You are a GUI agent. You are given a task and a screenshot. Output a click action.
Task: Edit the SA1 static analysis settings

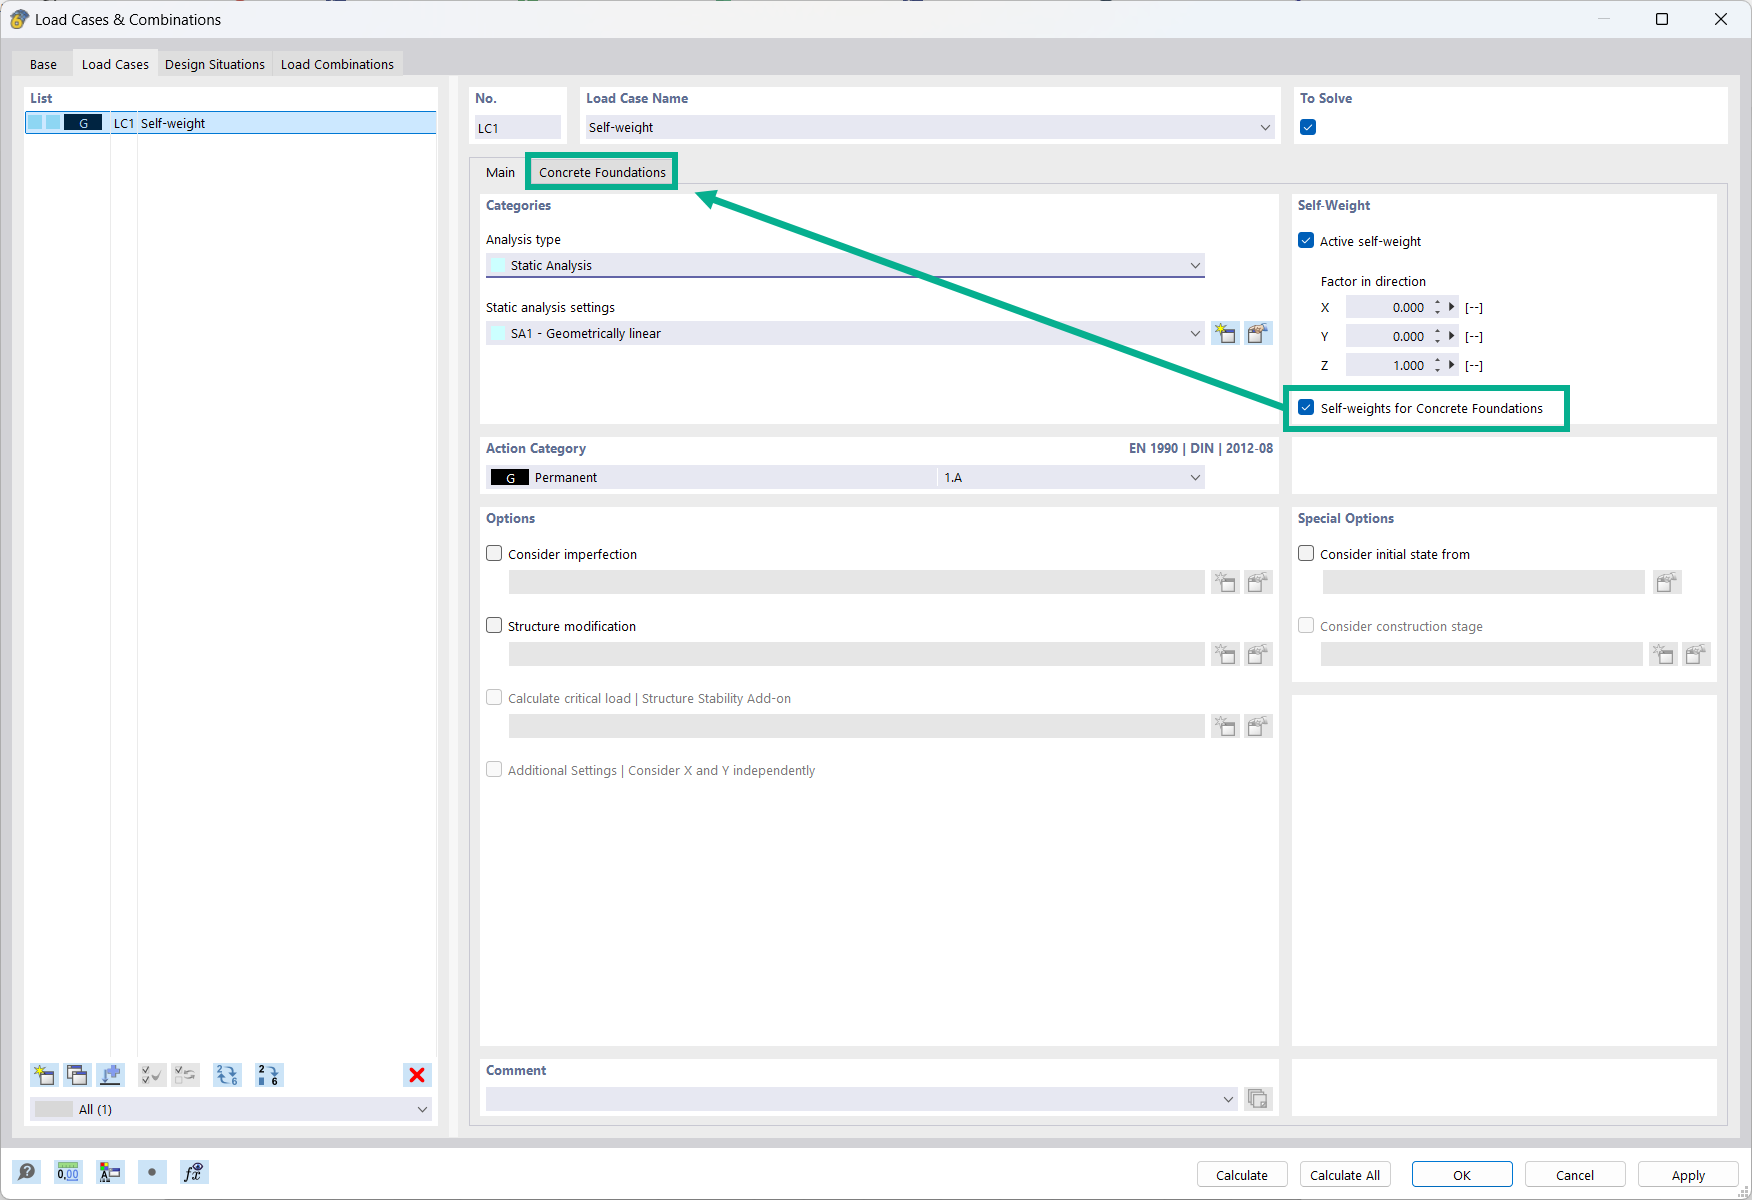[x=1258, y=333]
